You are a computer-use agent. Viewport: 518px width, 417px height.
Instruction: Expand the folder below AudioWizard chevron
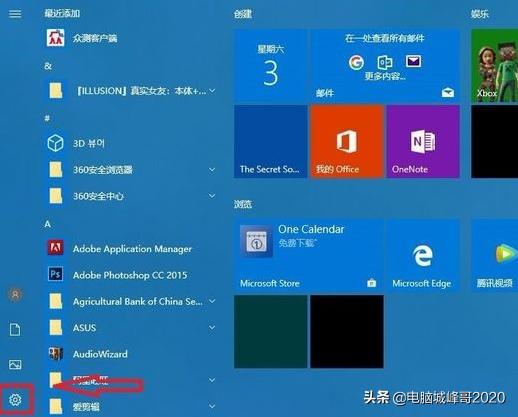click(212, 380)
